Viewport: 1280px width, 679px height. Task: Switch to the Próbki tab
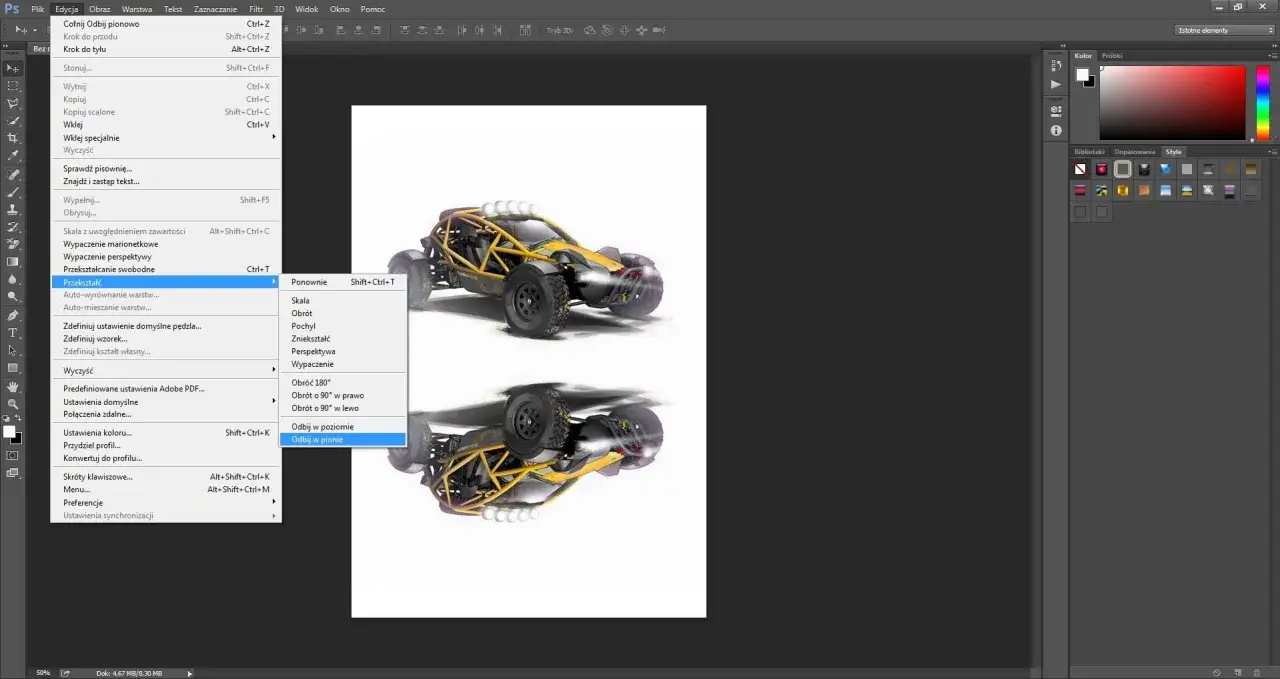(1110, 55)
